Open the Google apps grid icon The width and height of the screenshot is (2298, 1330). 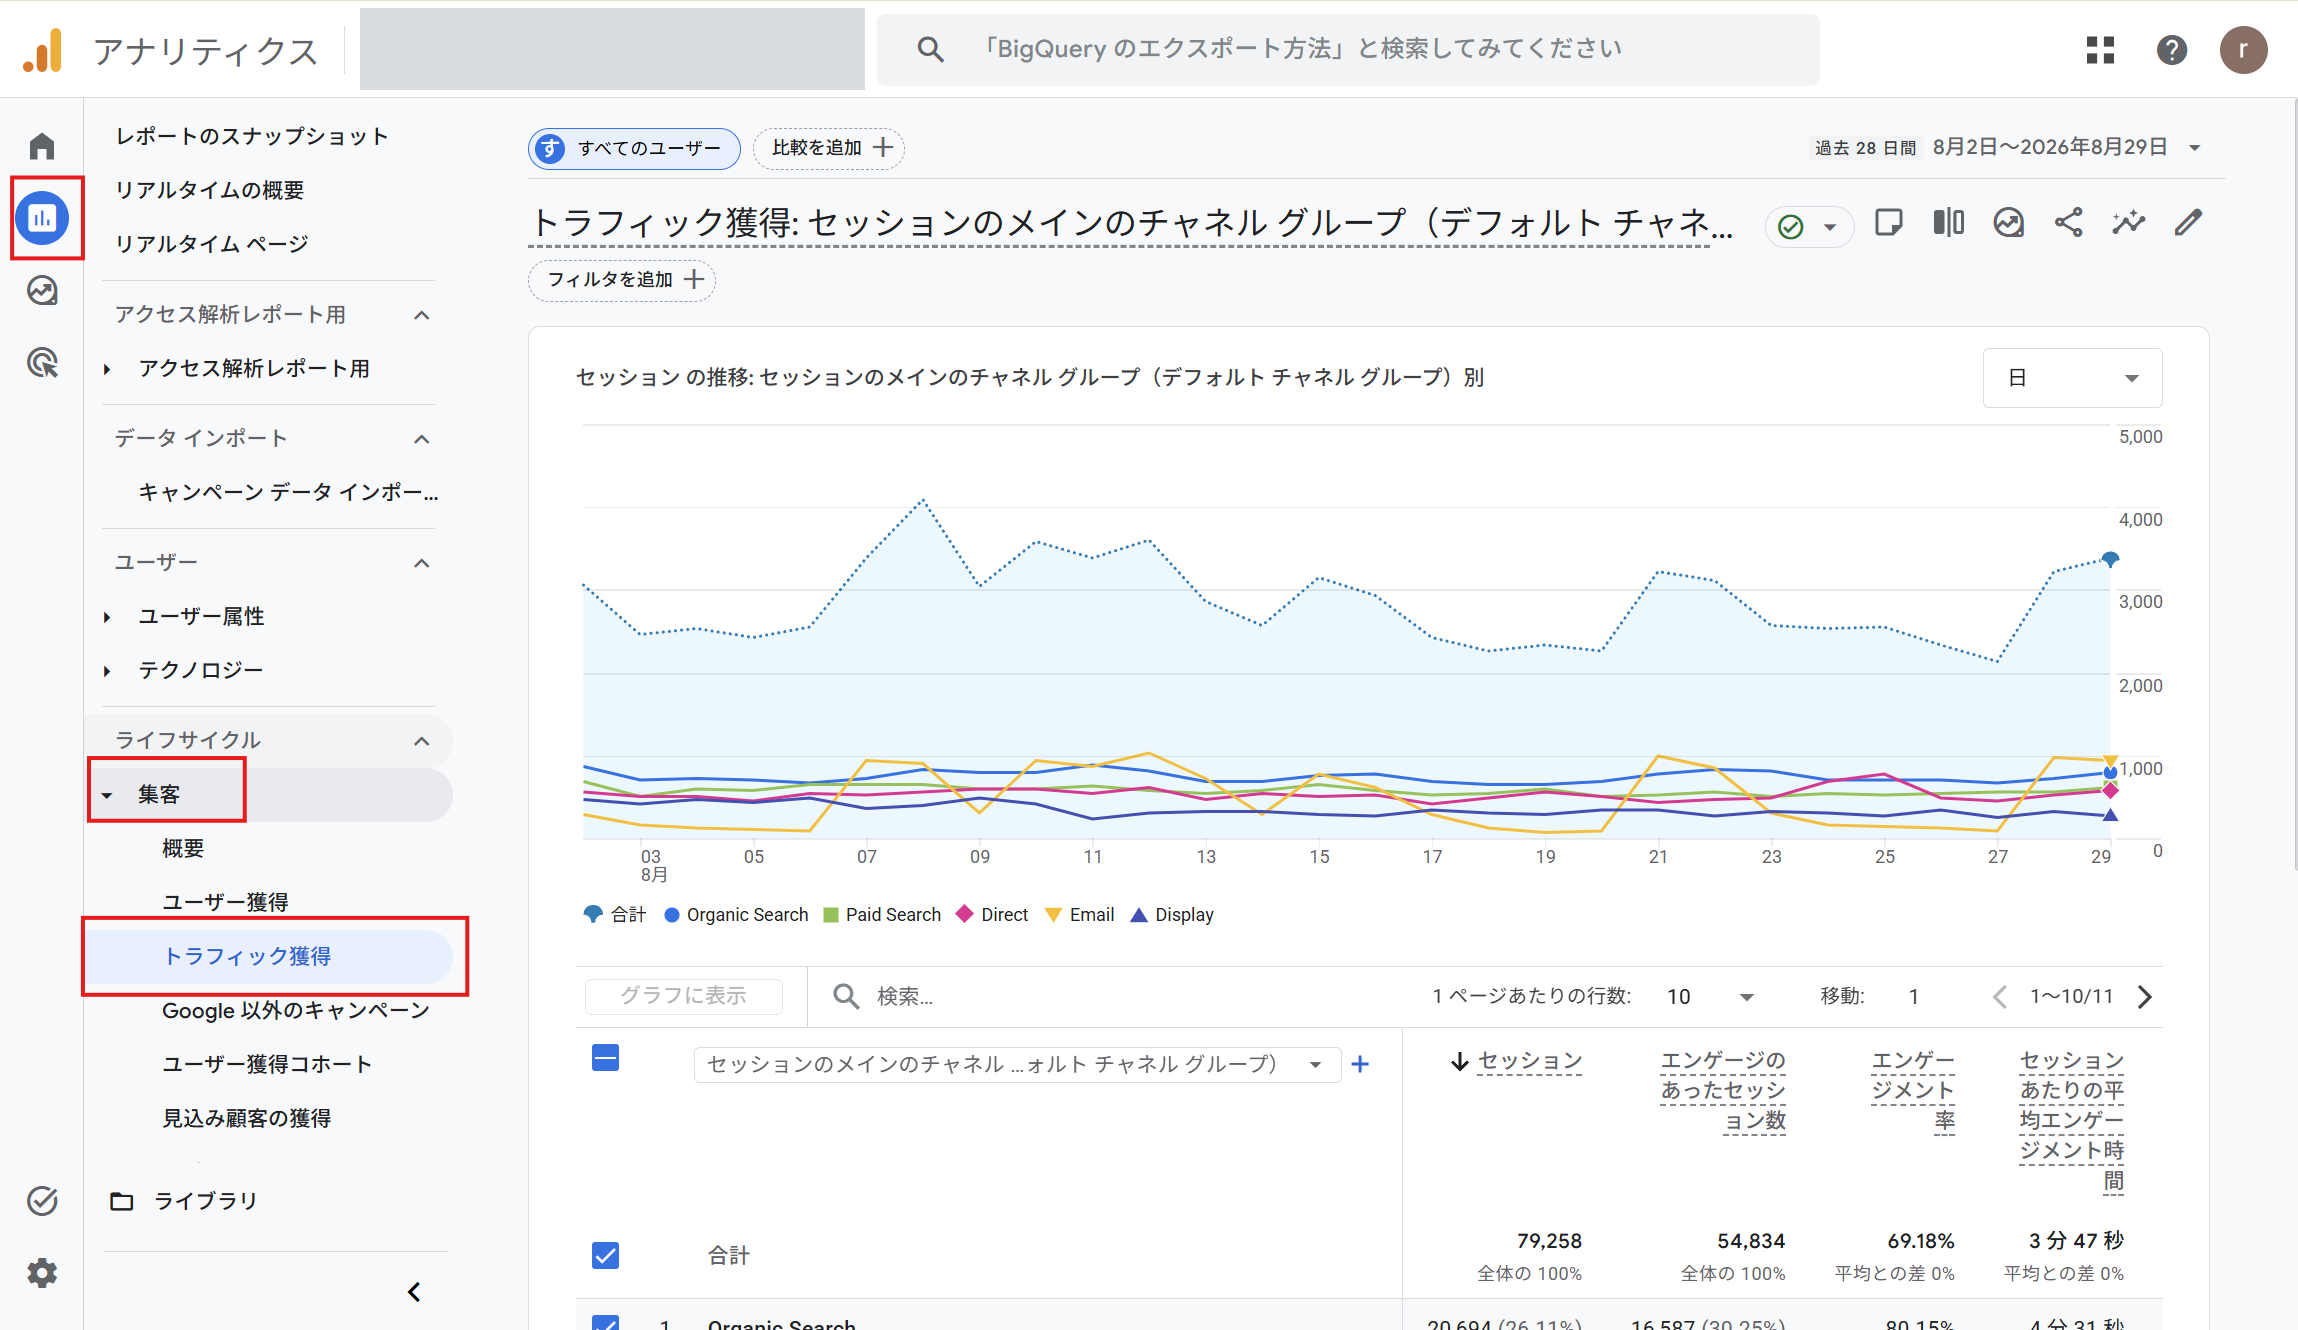(x=2101, y=50)
